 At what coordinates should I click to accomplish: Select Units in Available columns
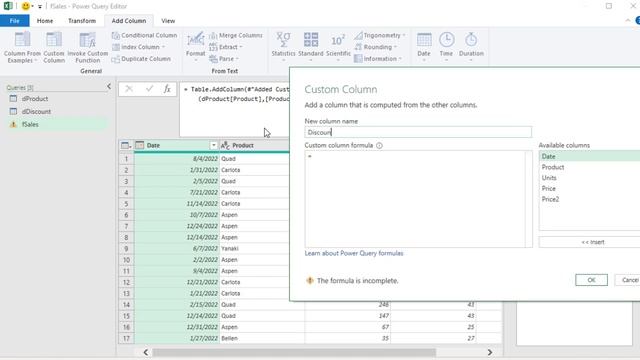point(589,178)
